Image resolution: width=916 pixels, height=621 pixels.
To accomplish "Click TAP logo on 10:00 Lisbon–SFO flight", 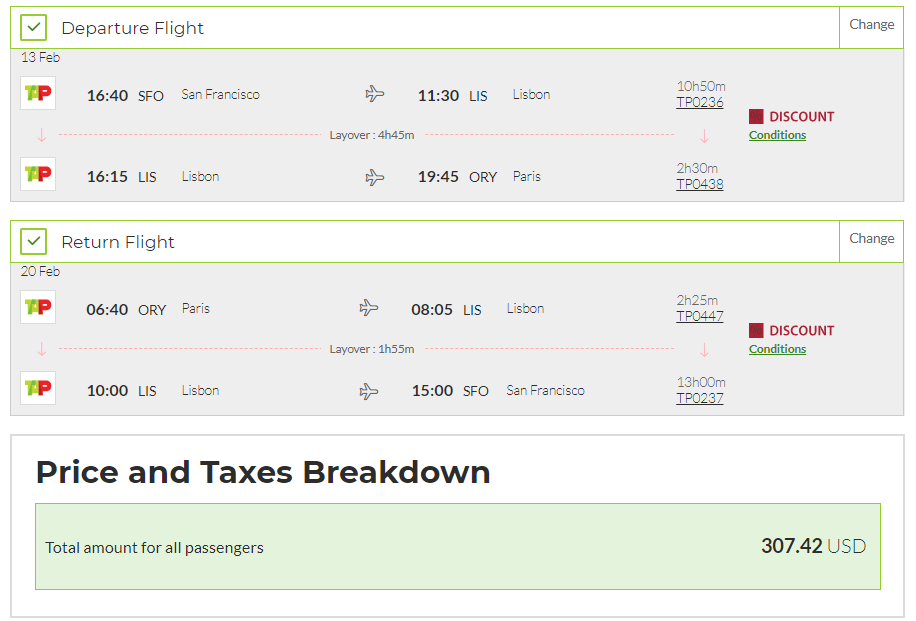I will tap(38, 389).
